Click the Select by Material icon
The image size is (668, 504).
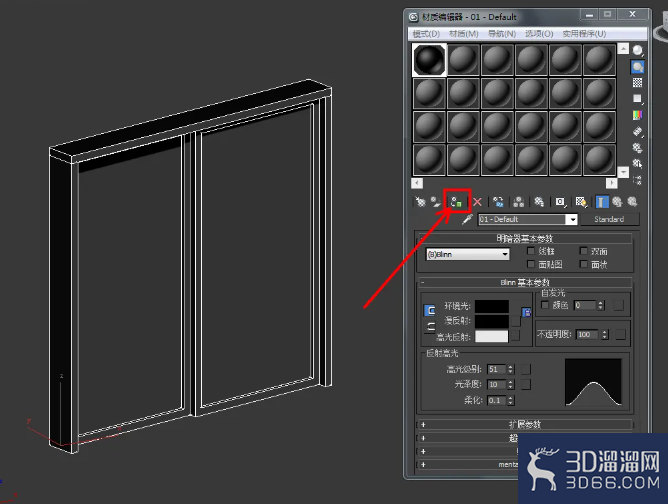click(x=637, y=164)
